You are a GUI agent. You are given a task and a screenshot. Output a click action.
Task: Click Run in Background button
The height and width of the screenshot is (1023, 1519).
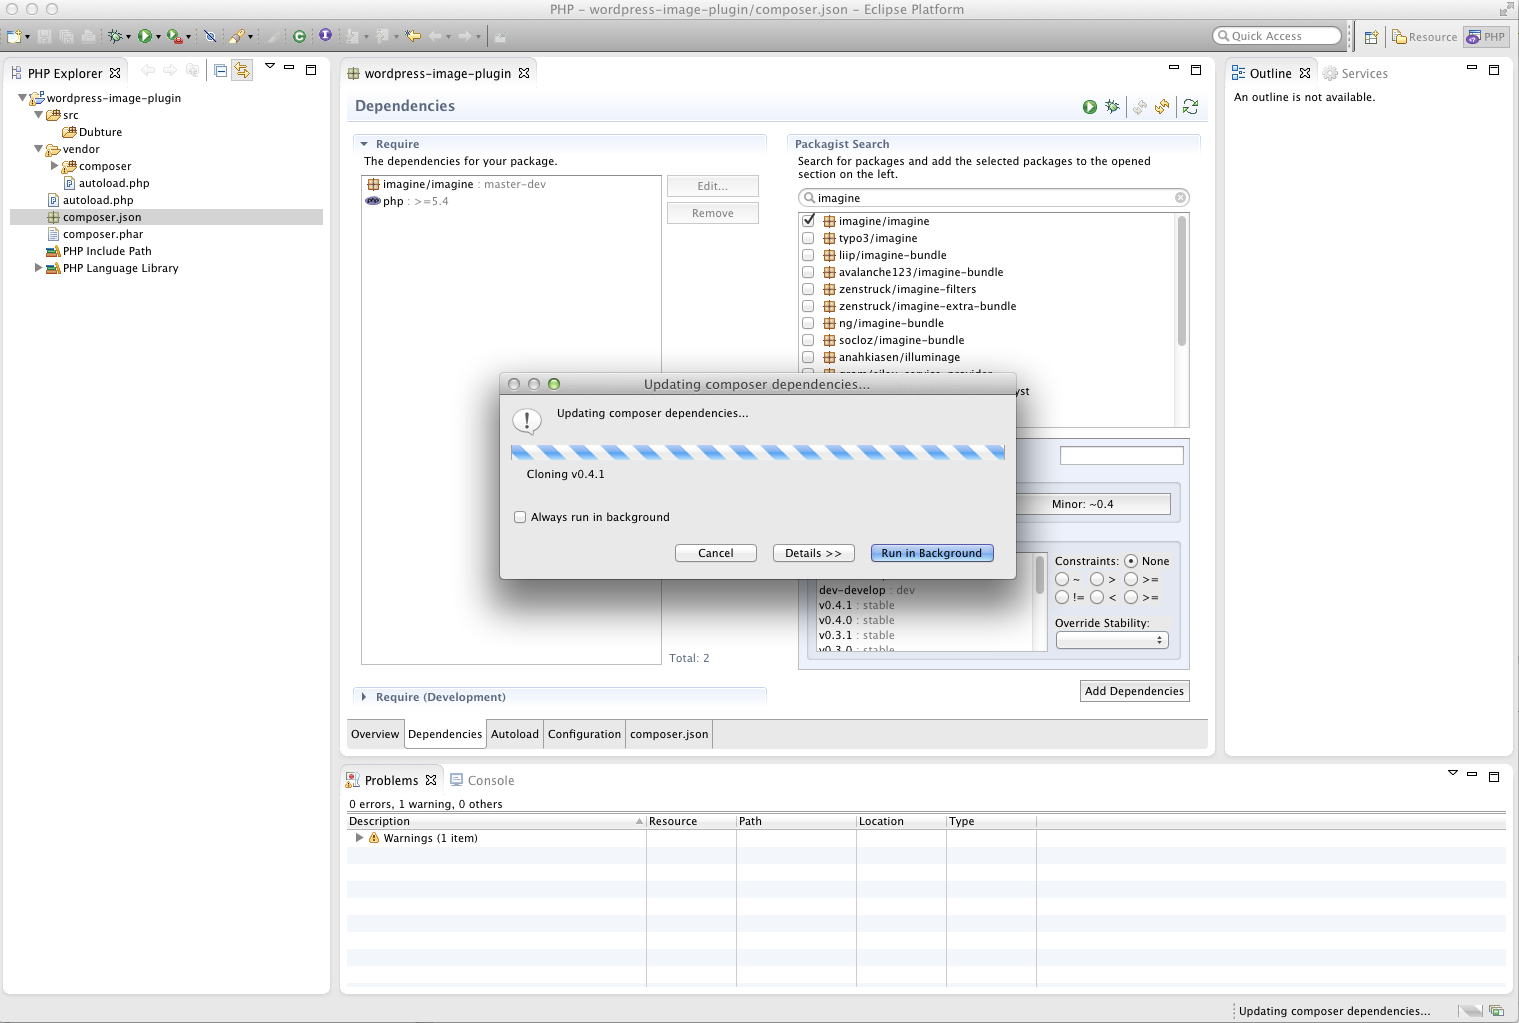pos(931,553)
